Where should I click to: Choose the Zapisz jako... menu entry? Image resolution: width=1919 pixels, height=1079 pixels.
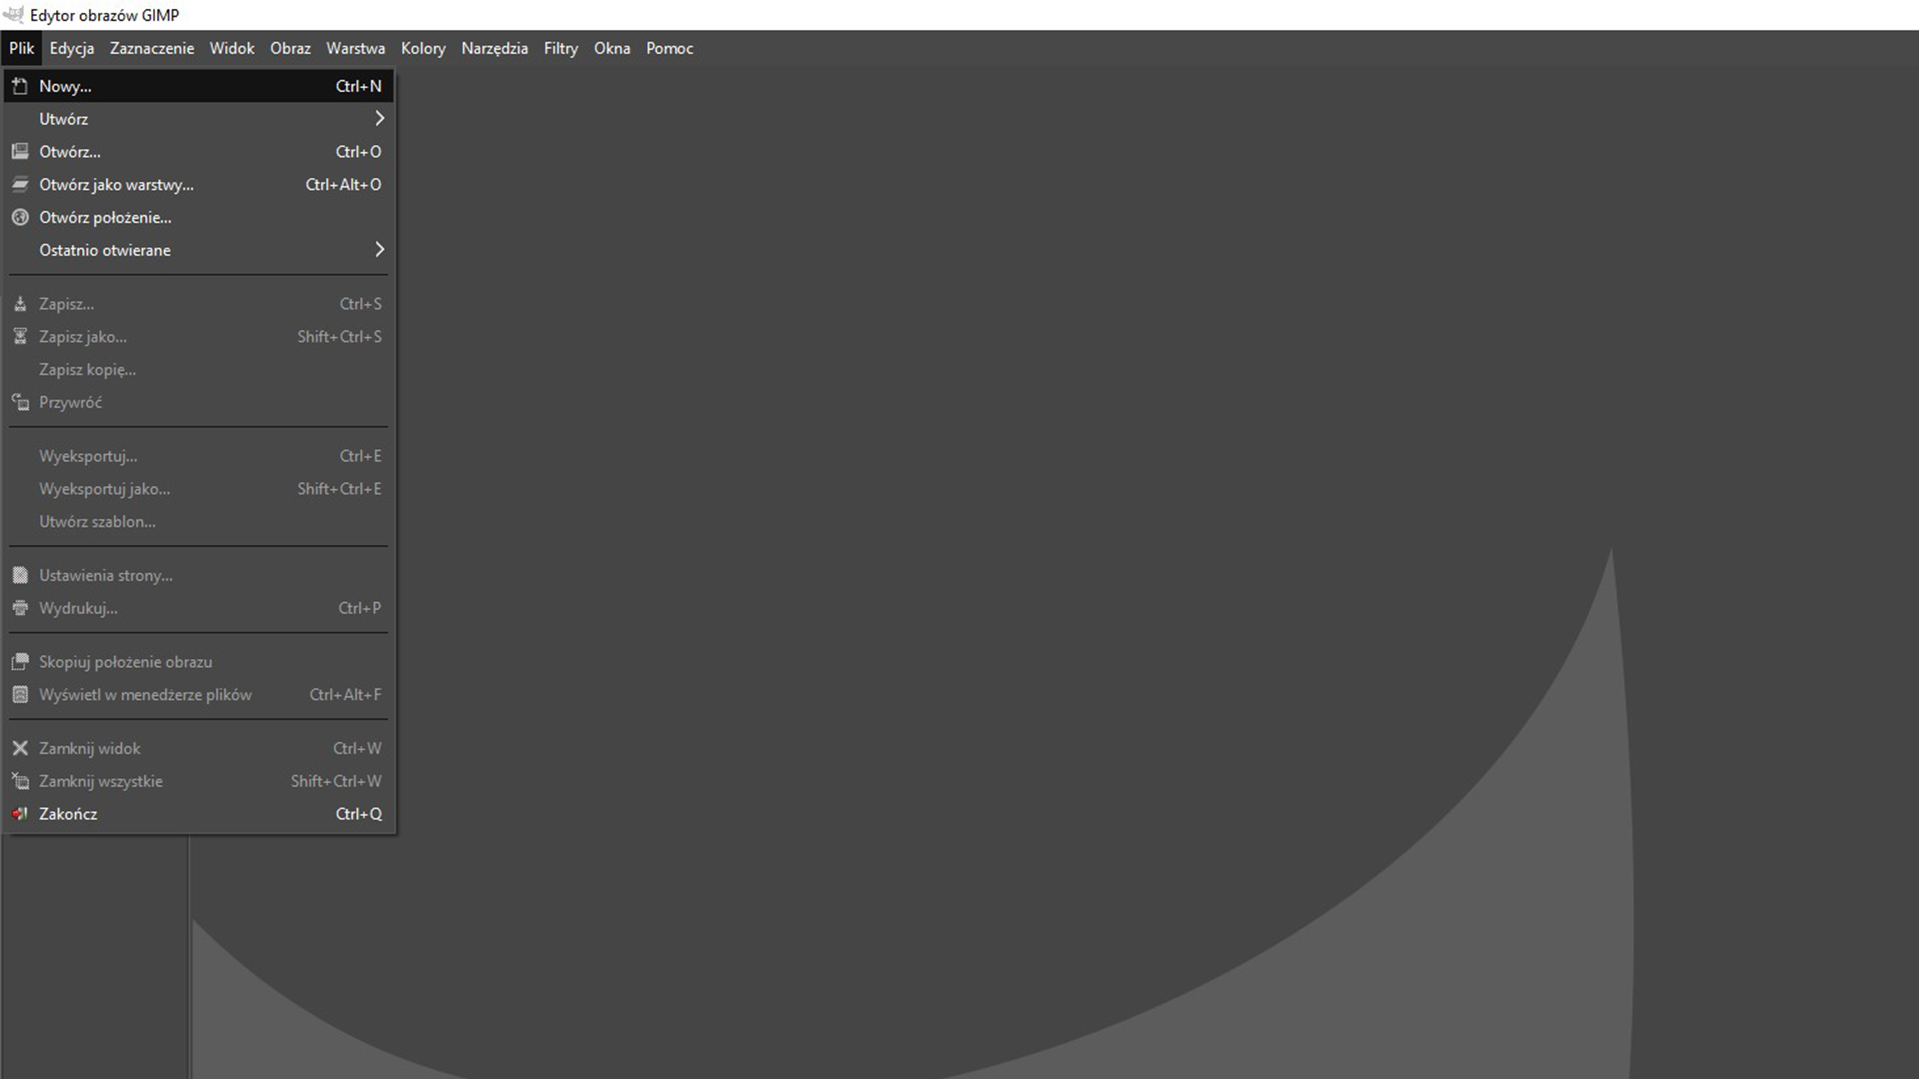click(x=83, y=337)
